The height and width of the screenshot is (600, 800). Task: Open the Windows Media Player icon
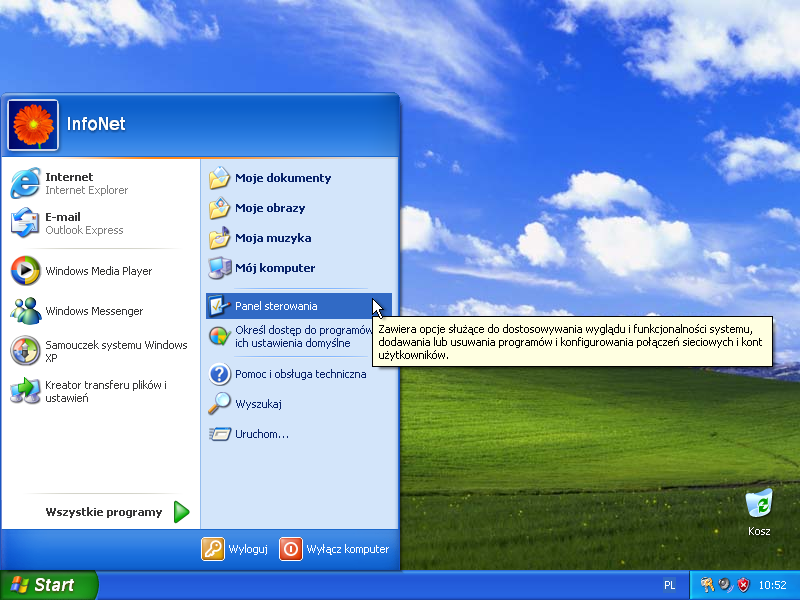25,270
